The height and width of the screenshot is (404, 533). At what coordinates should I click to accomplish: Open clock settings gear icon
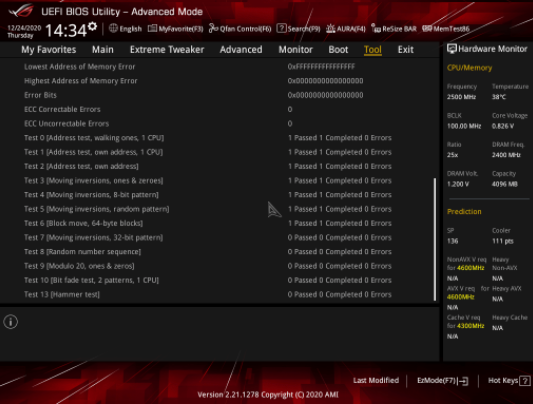[92, 26]
